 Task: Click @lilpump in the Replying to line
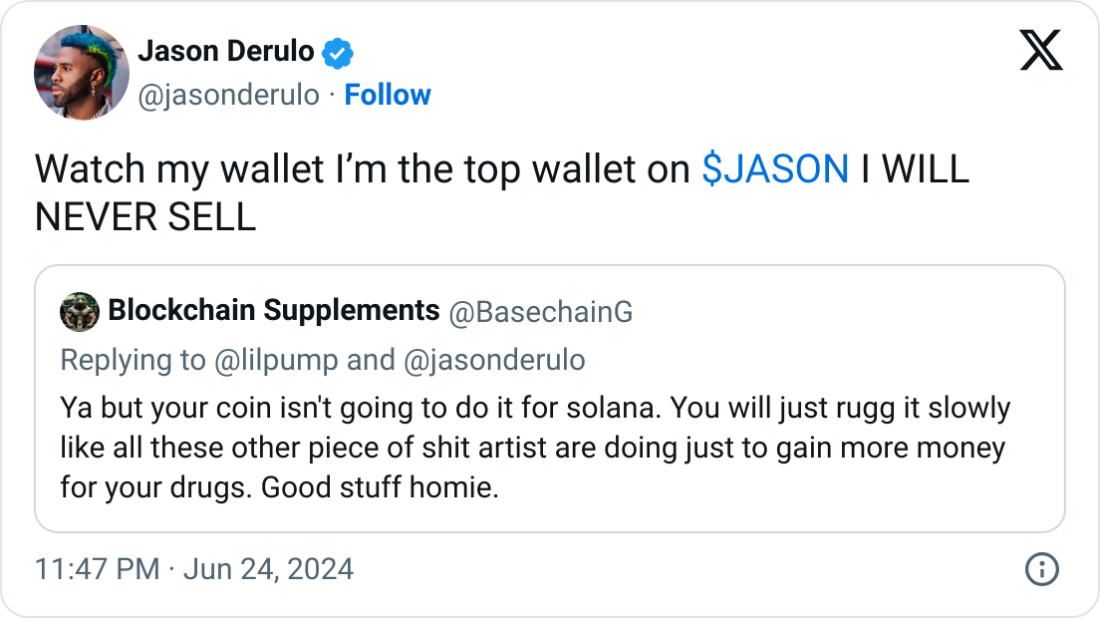point(276,360)
